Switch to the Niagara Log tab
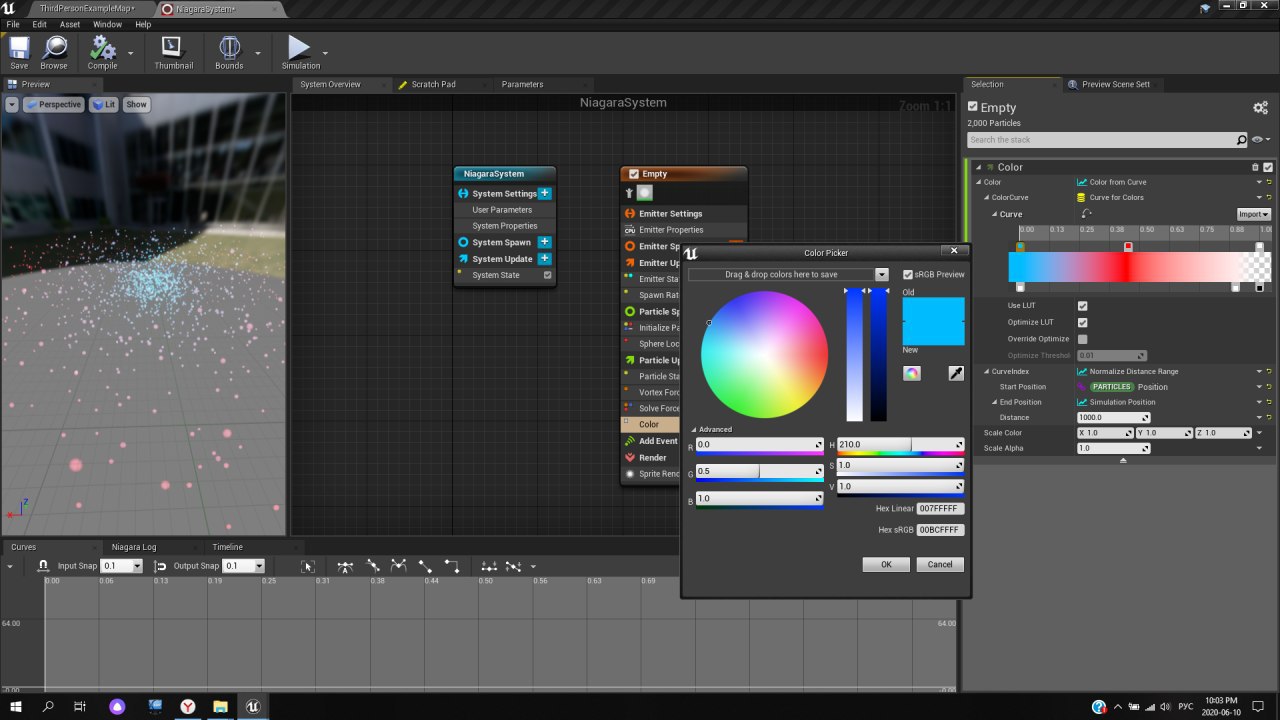1280x720 pixels. pos(134,547)
